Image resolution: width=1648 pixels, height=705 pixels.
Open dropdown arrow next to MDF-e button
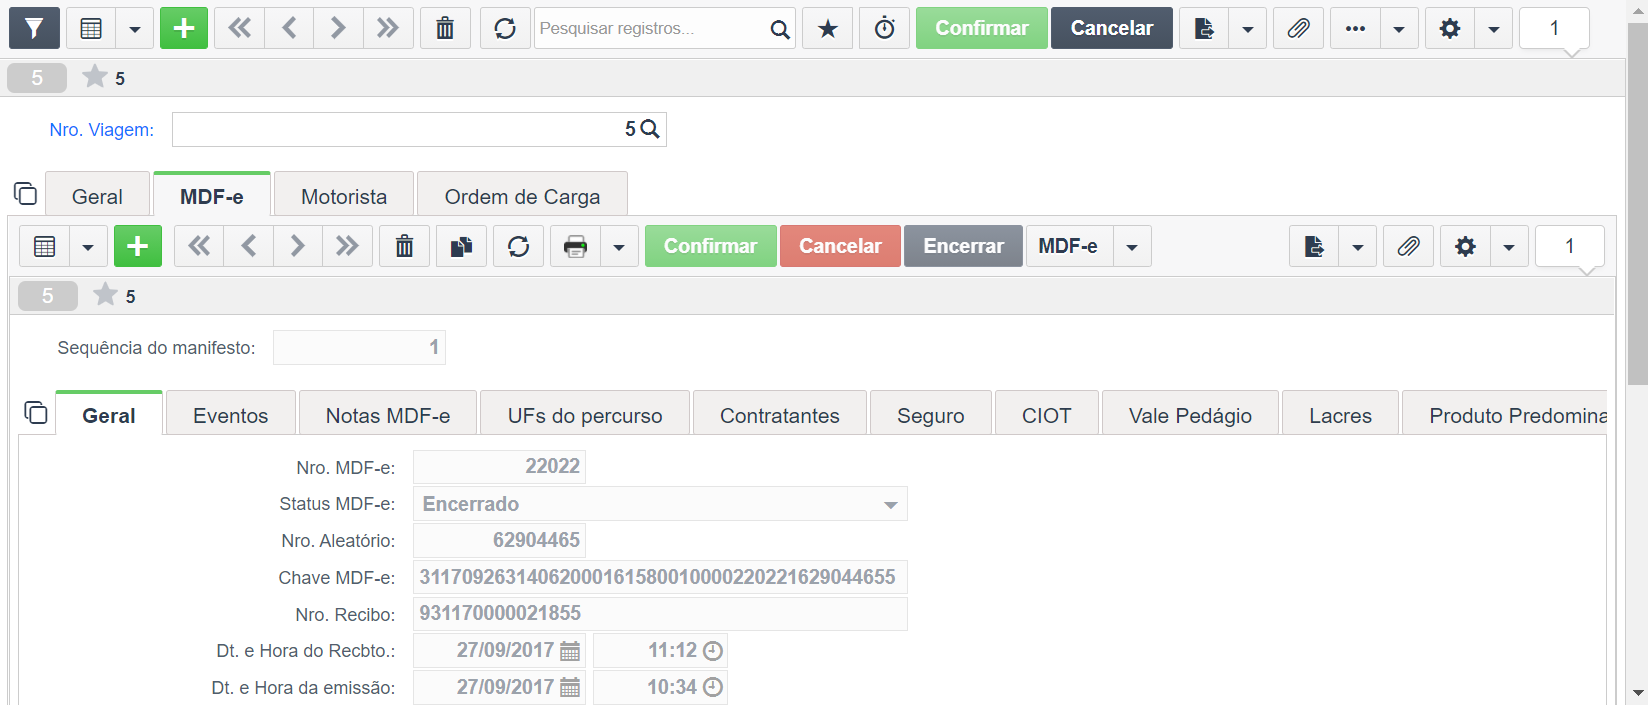pyautogui.click(x=1132, y=246)
